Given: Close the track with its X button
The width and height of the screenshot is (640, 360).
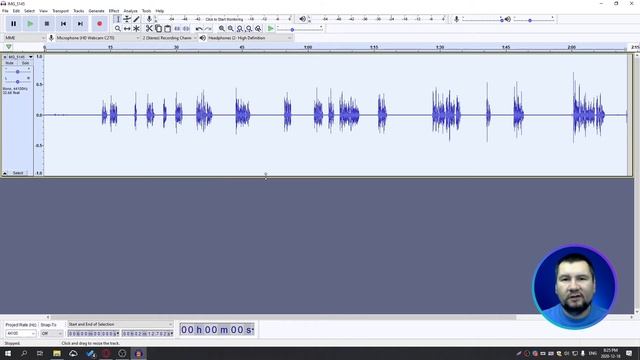Looking at the screenshot, I should (4, 57).
